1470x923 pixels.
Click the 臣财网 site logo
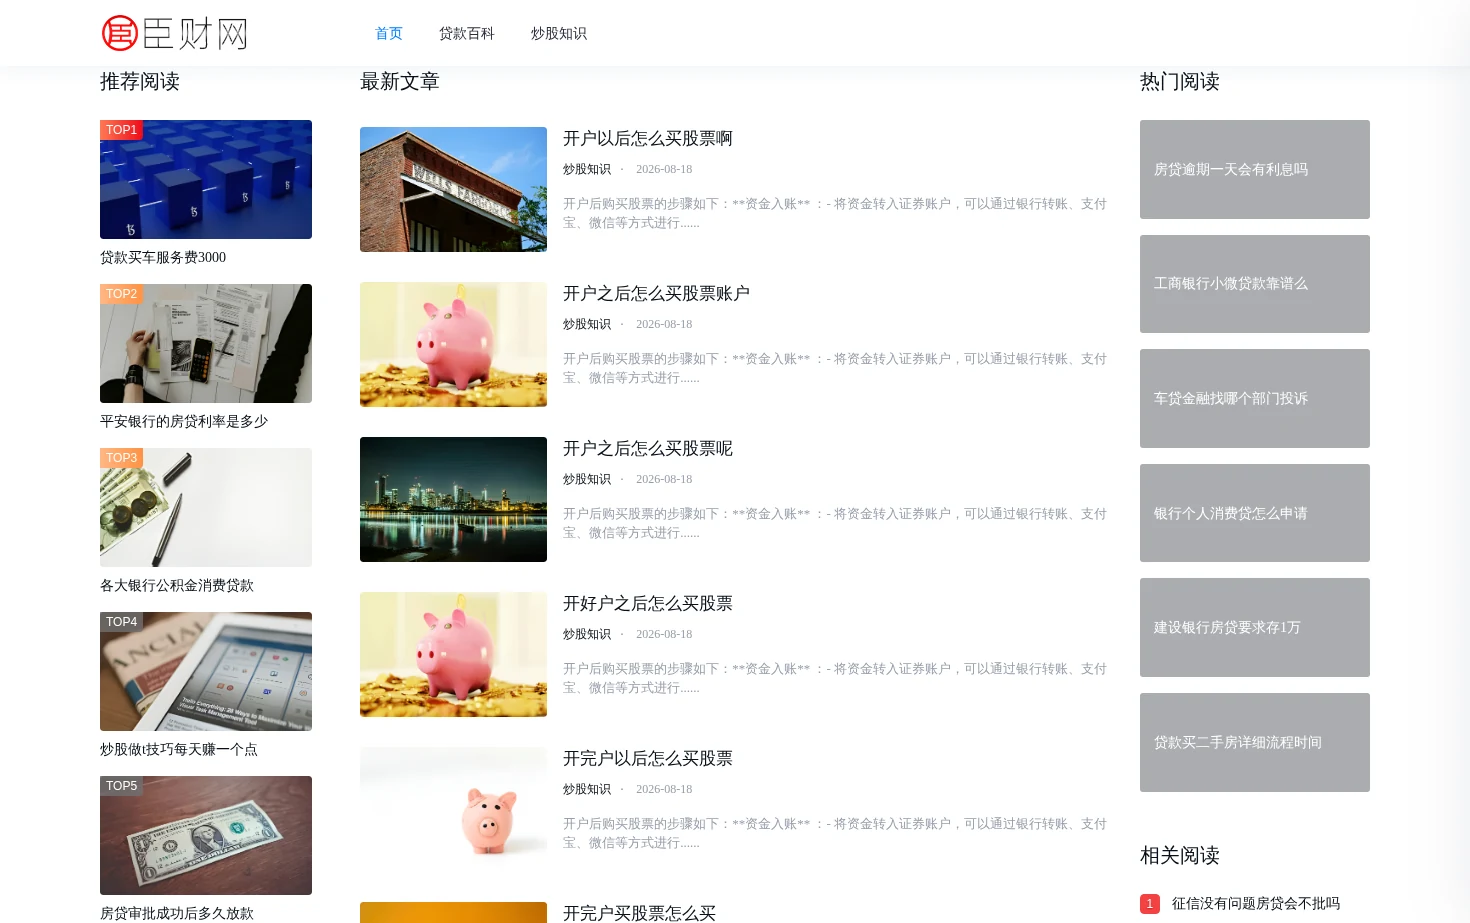point(175,33)
